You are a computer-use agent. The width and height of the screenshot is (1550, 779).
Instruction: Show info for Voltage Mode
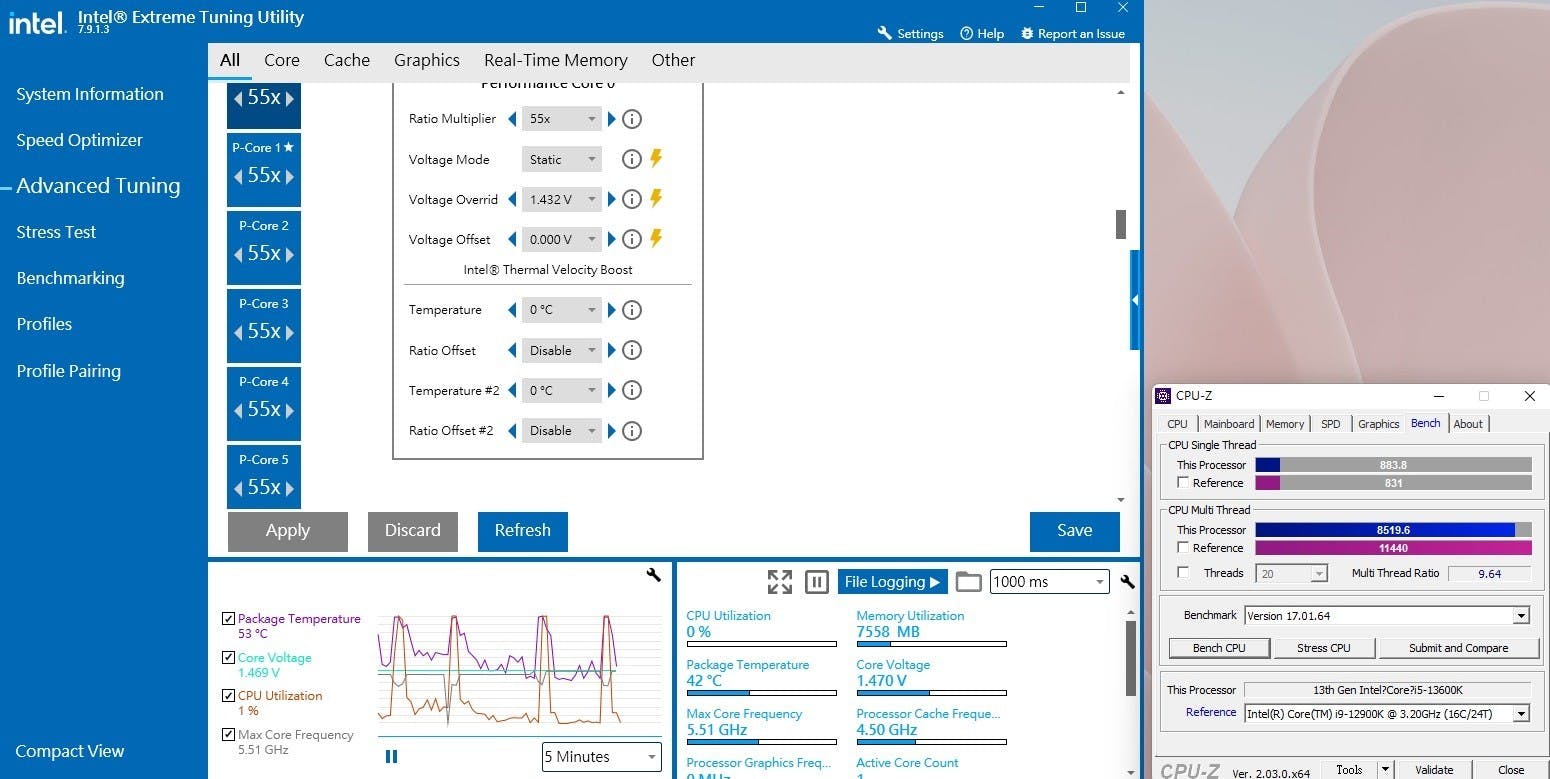[632, 159]
